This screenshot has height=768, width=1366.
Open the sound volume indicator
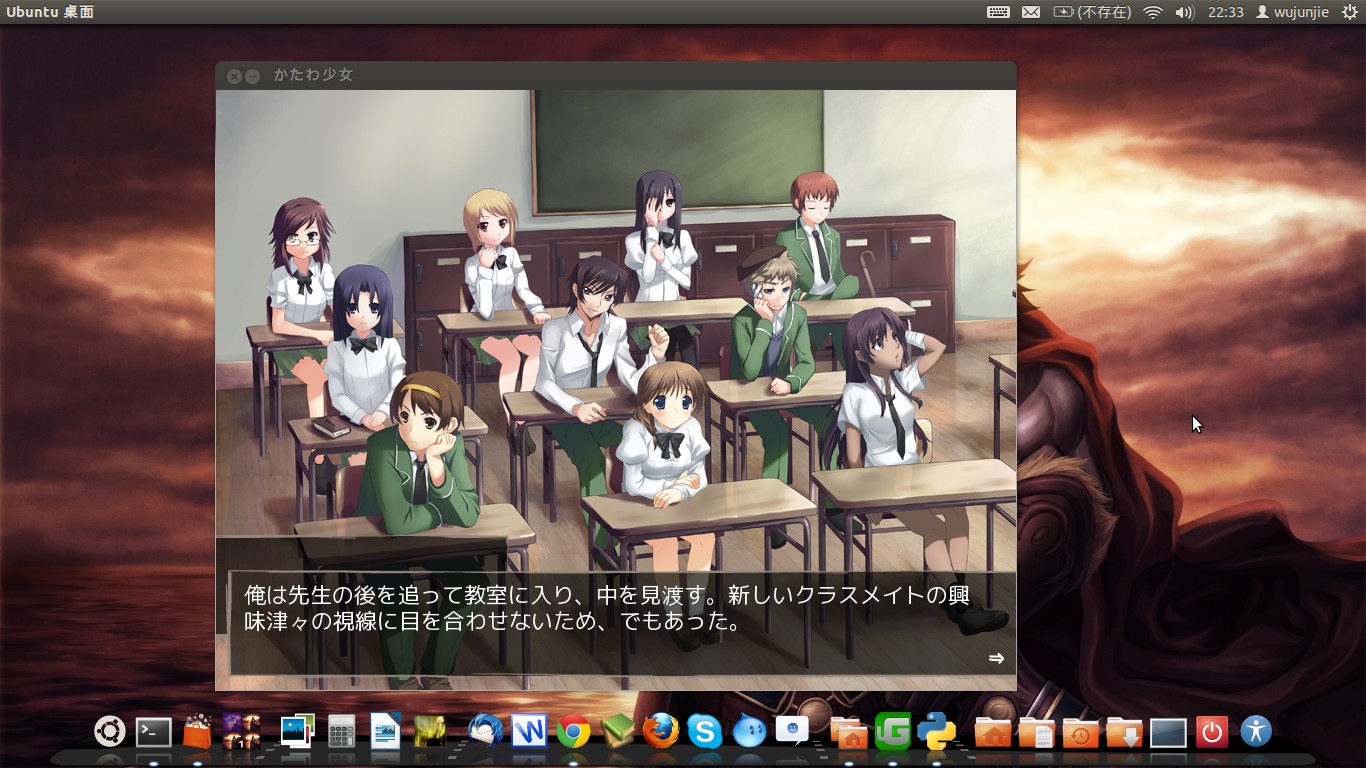pyautogui.click(x=1185, y=12)
